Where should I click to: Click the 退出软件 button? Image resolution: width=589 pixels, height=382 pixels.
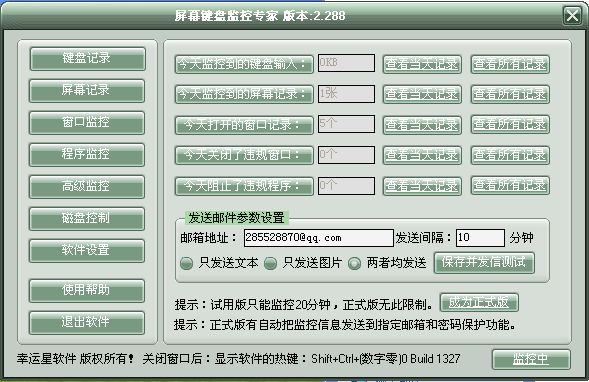(87, 322)
